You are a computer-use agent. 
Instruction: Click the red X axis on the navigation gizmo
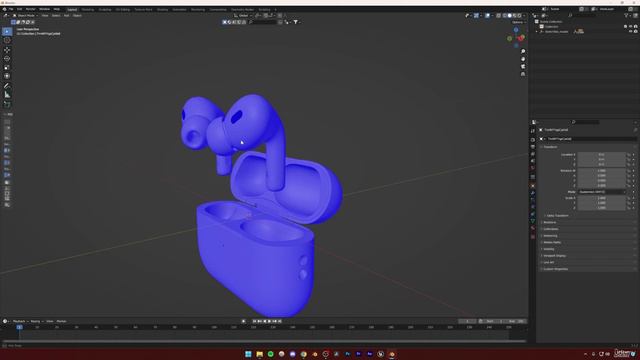click(521, 38)
